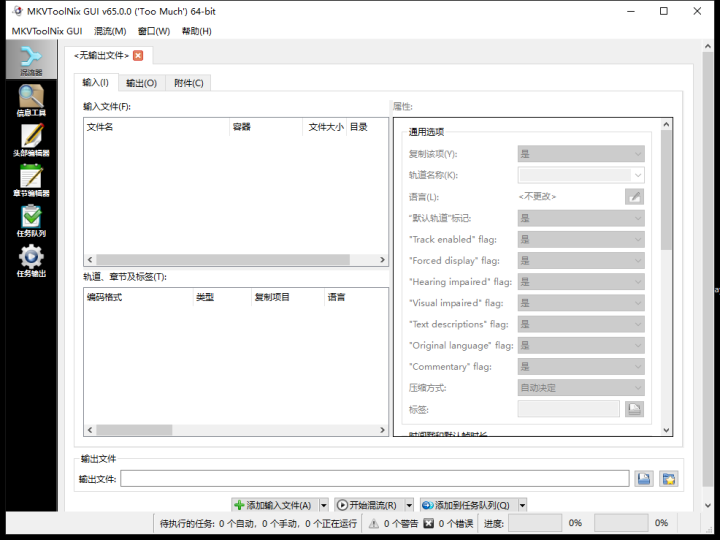The height and width of the screenshot is (540, 720).
Task: Click the 输出文件 path input field
Action: pos(375,478)
